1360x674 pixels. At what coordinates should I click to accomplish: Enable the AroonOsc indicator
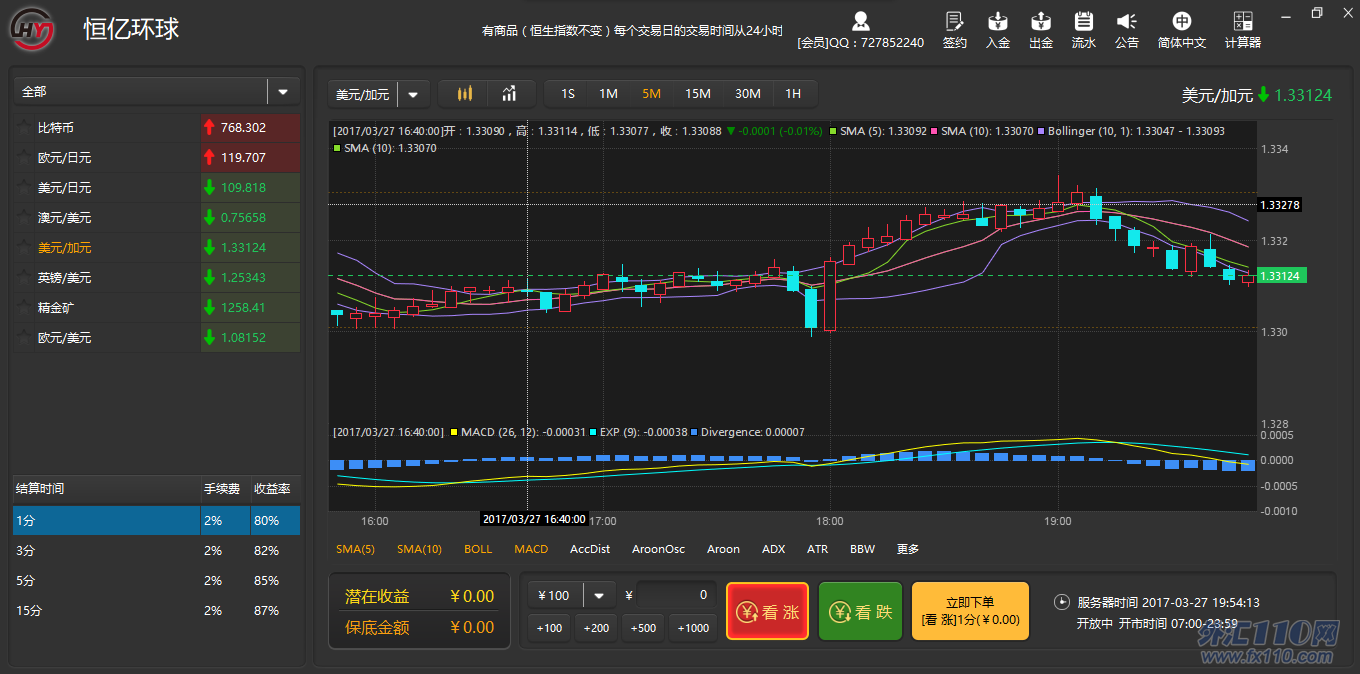point(658,549)
